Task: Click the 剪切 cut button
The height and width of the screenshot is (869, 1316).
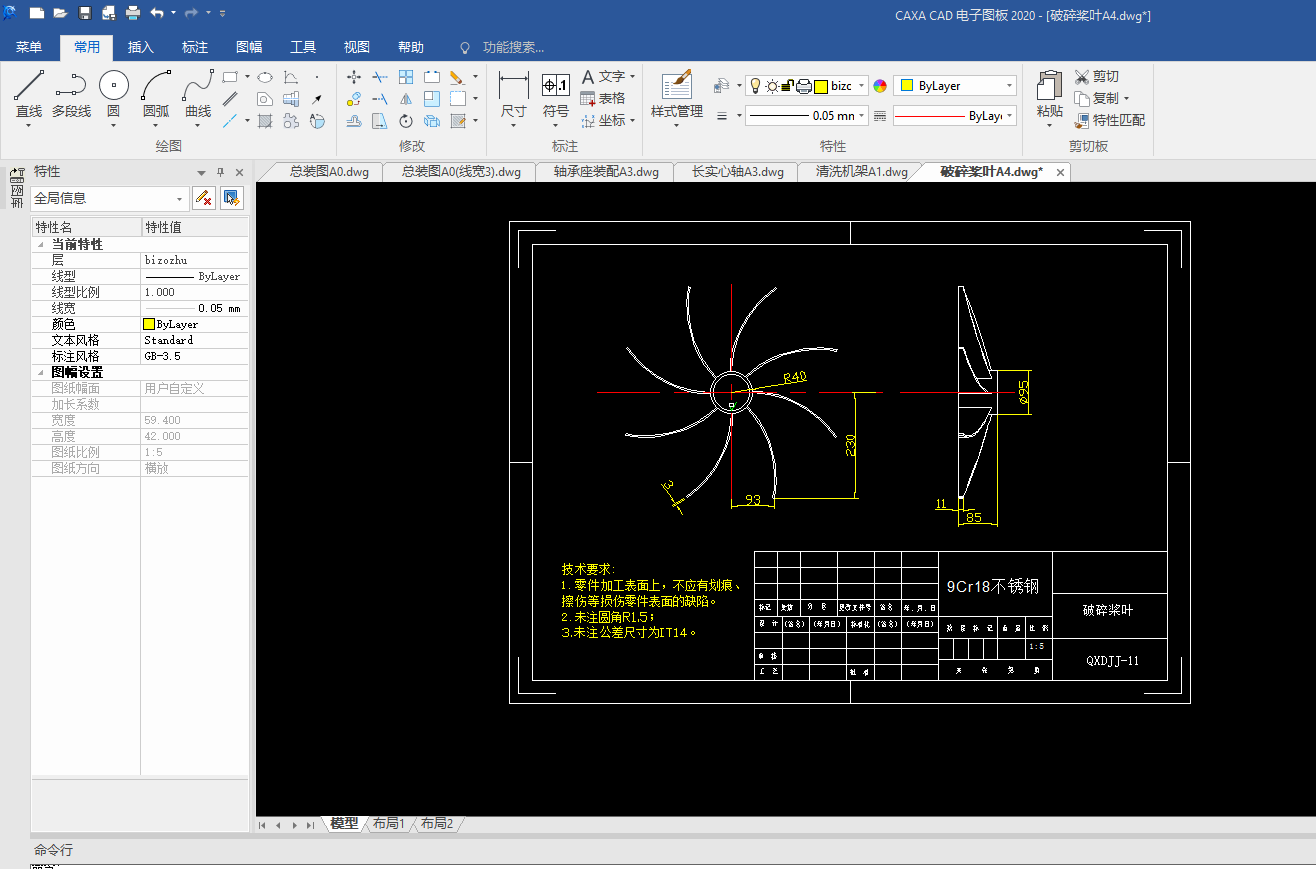Action: pyautogui.click(x=1097, y=77)
